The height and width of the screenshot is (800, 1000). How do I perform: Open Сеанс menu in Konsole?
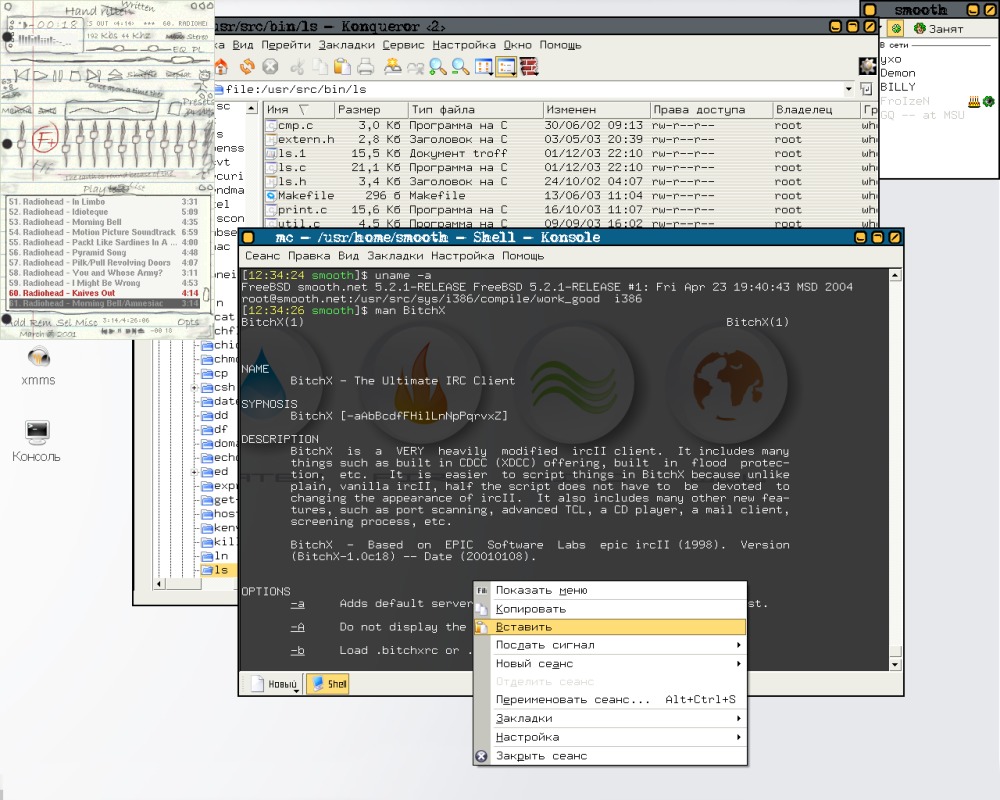click(x=262, y=256)
